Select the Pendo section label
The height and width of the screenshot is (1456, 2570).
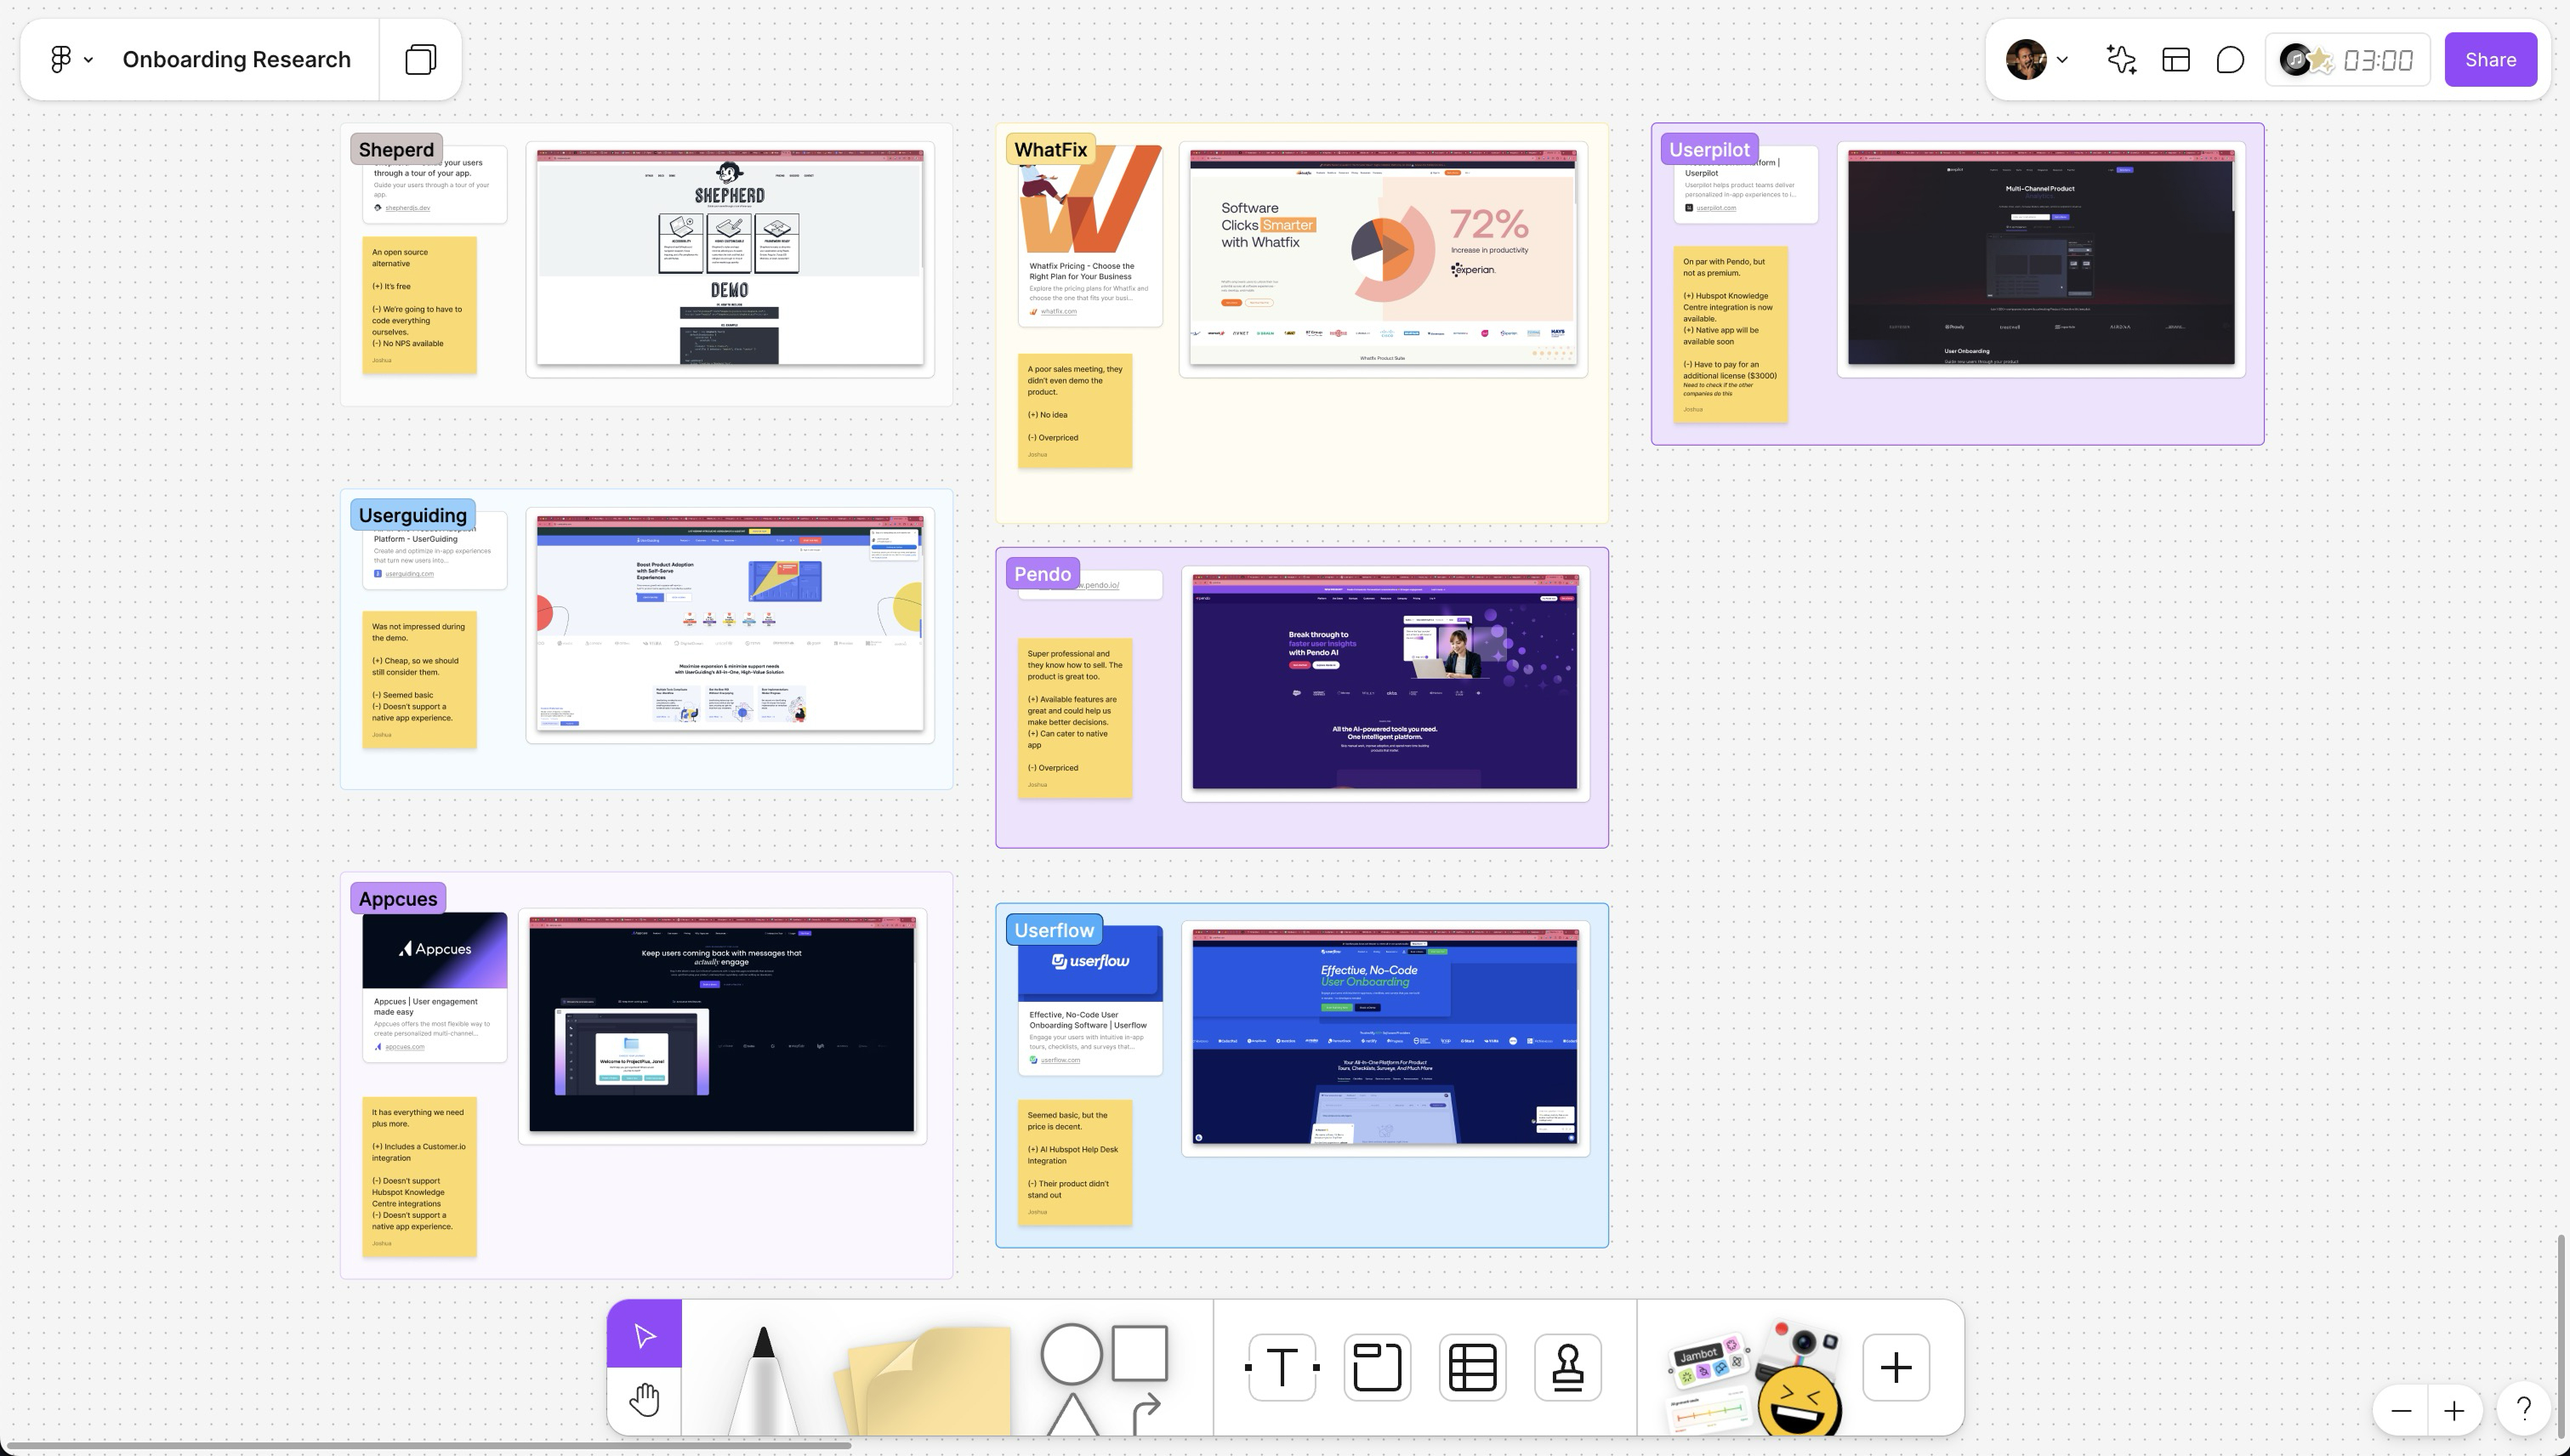click(1042, 573)
